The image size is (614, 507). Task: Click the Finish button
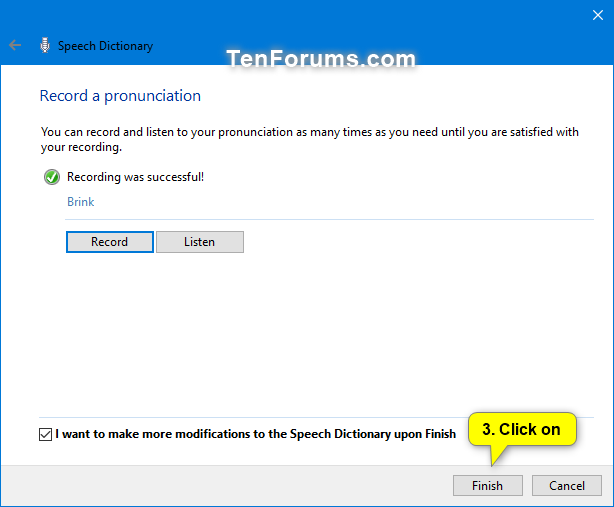pyautogui.click(x=488, y=485)
